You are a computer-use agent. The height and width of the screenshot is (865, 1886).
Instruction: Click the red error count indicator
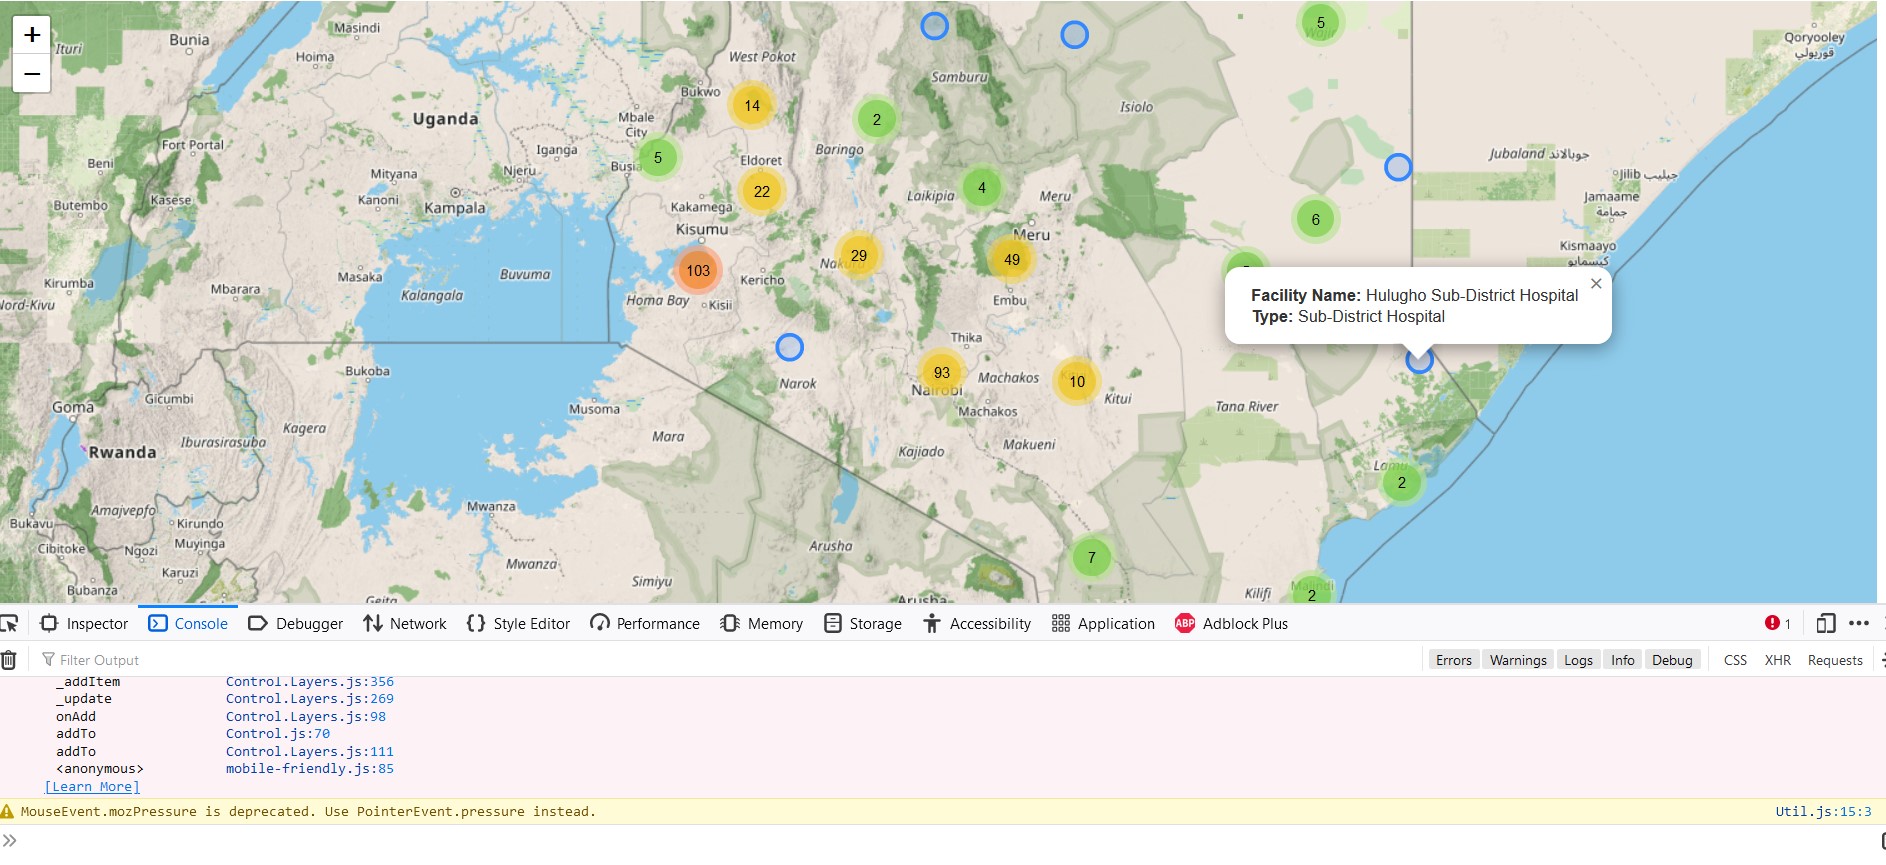click(x=1777, y=623)
